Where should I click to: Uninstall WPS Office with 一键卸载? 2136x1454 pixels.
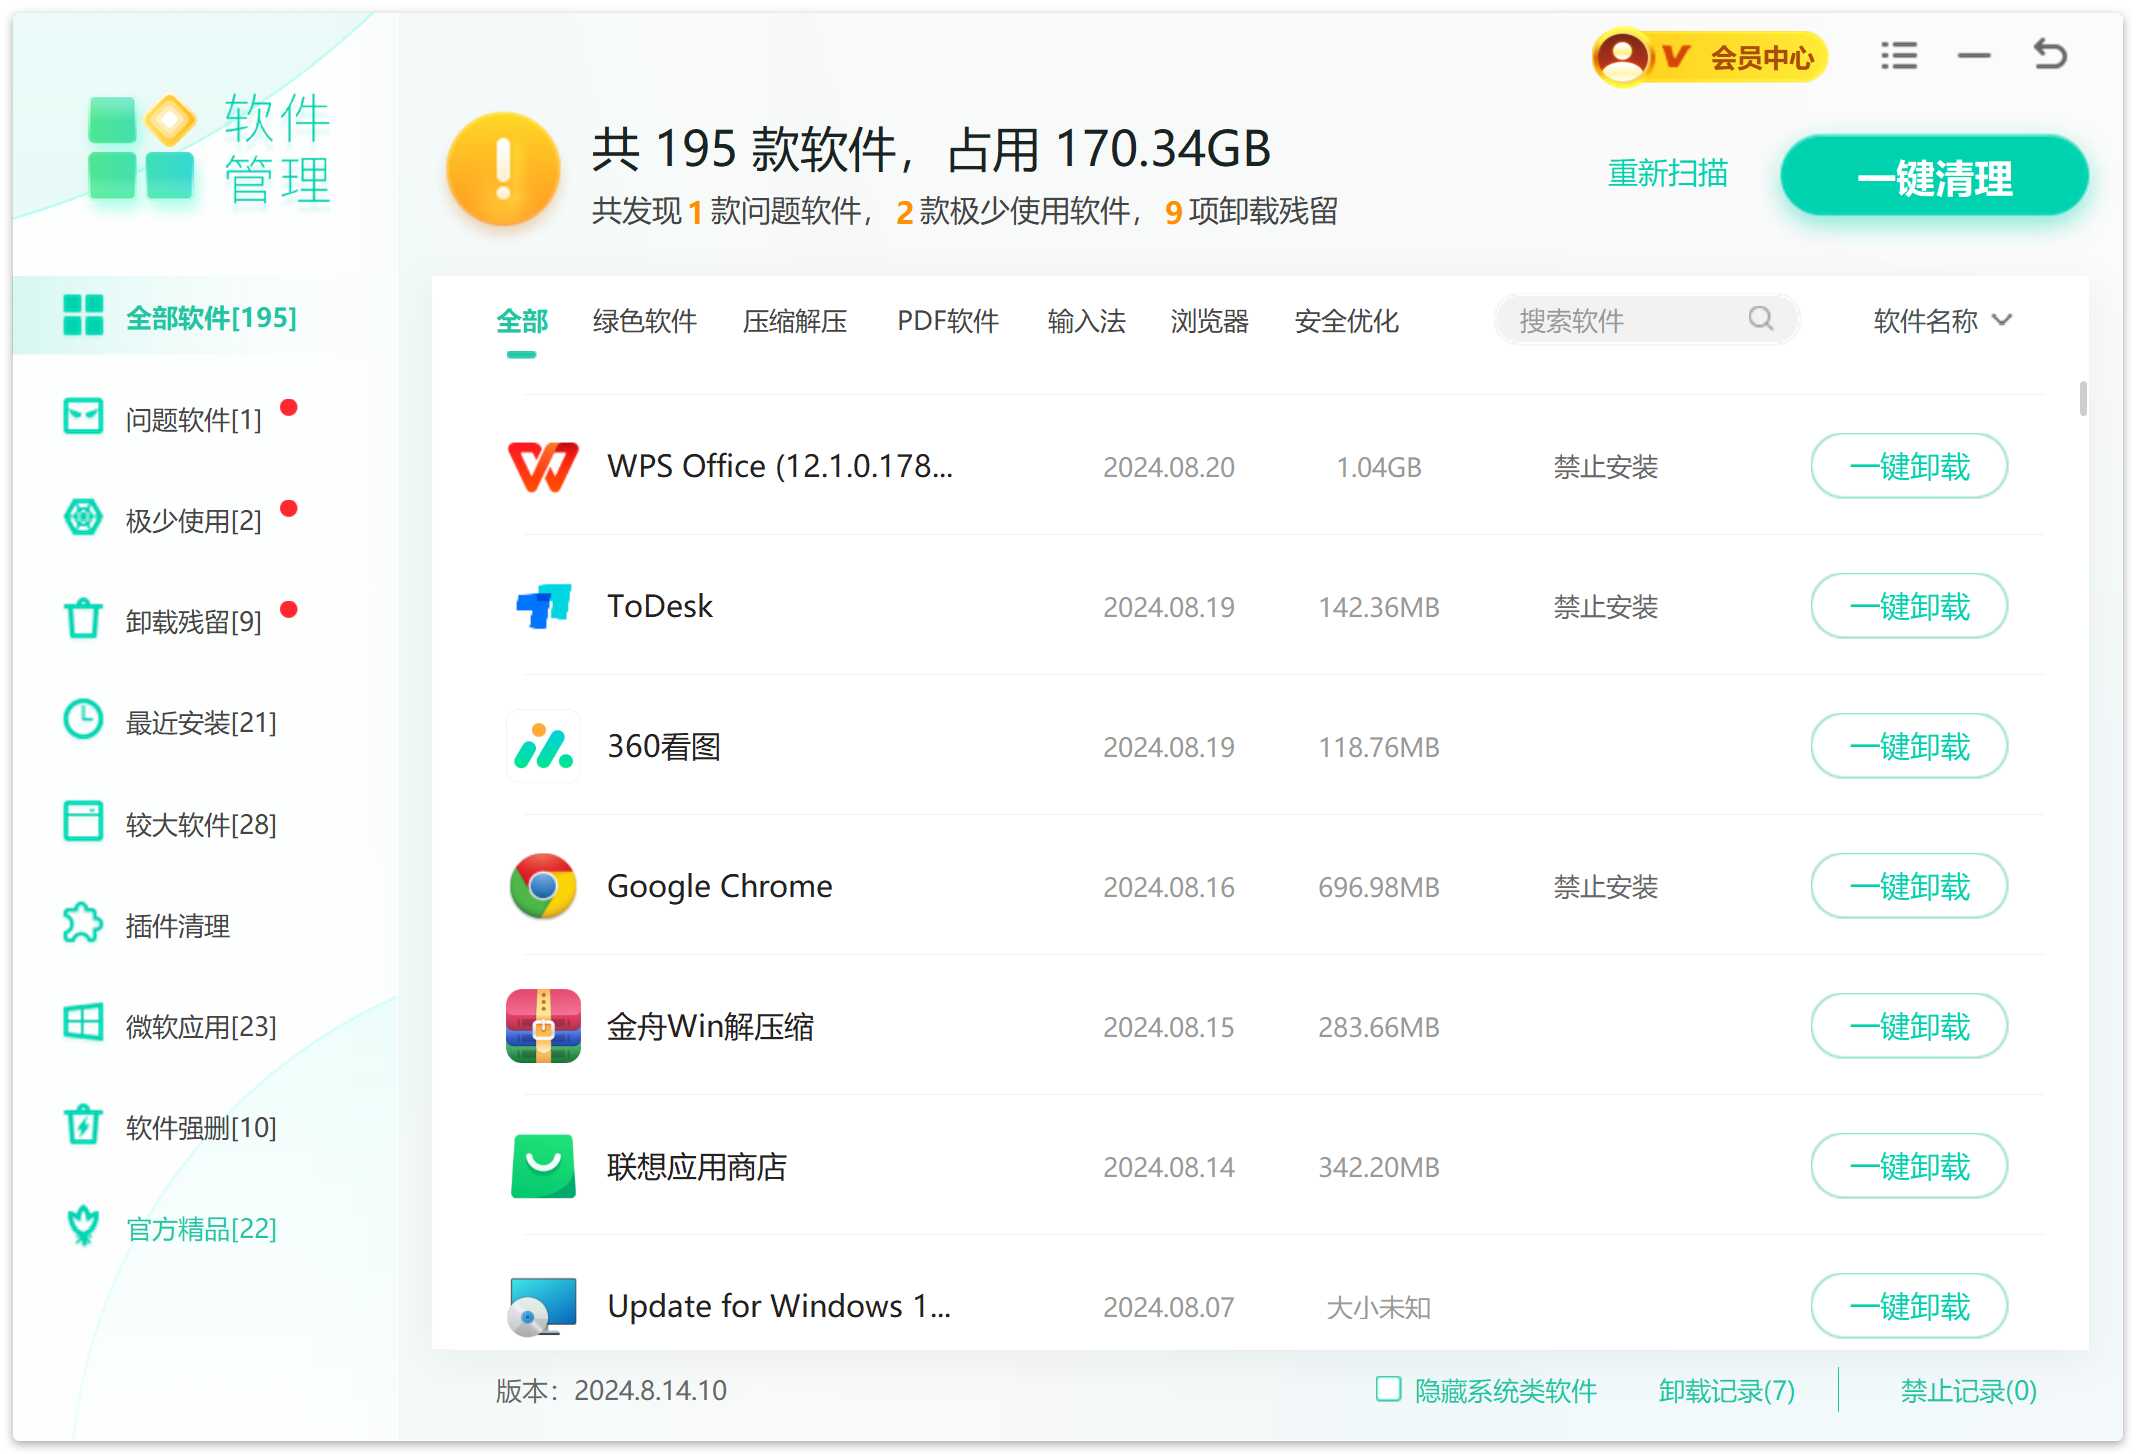(1909, 466)
